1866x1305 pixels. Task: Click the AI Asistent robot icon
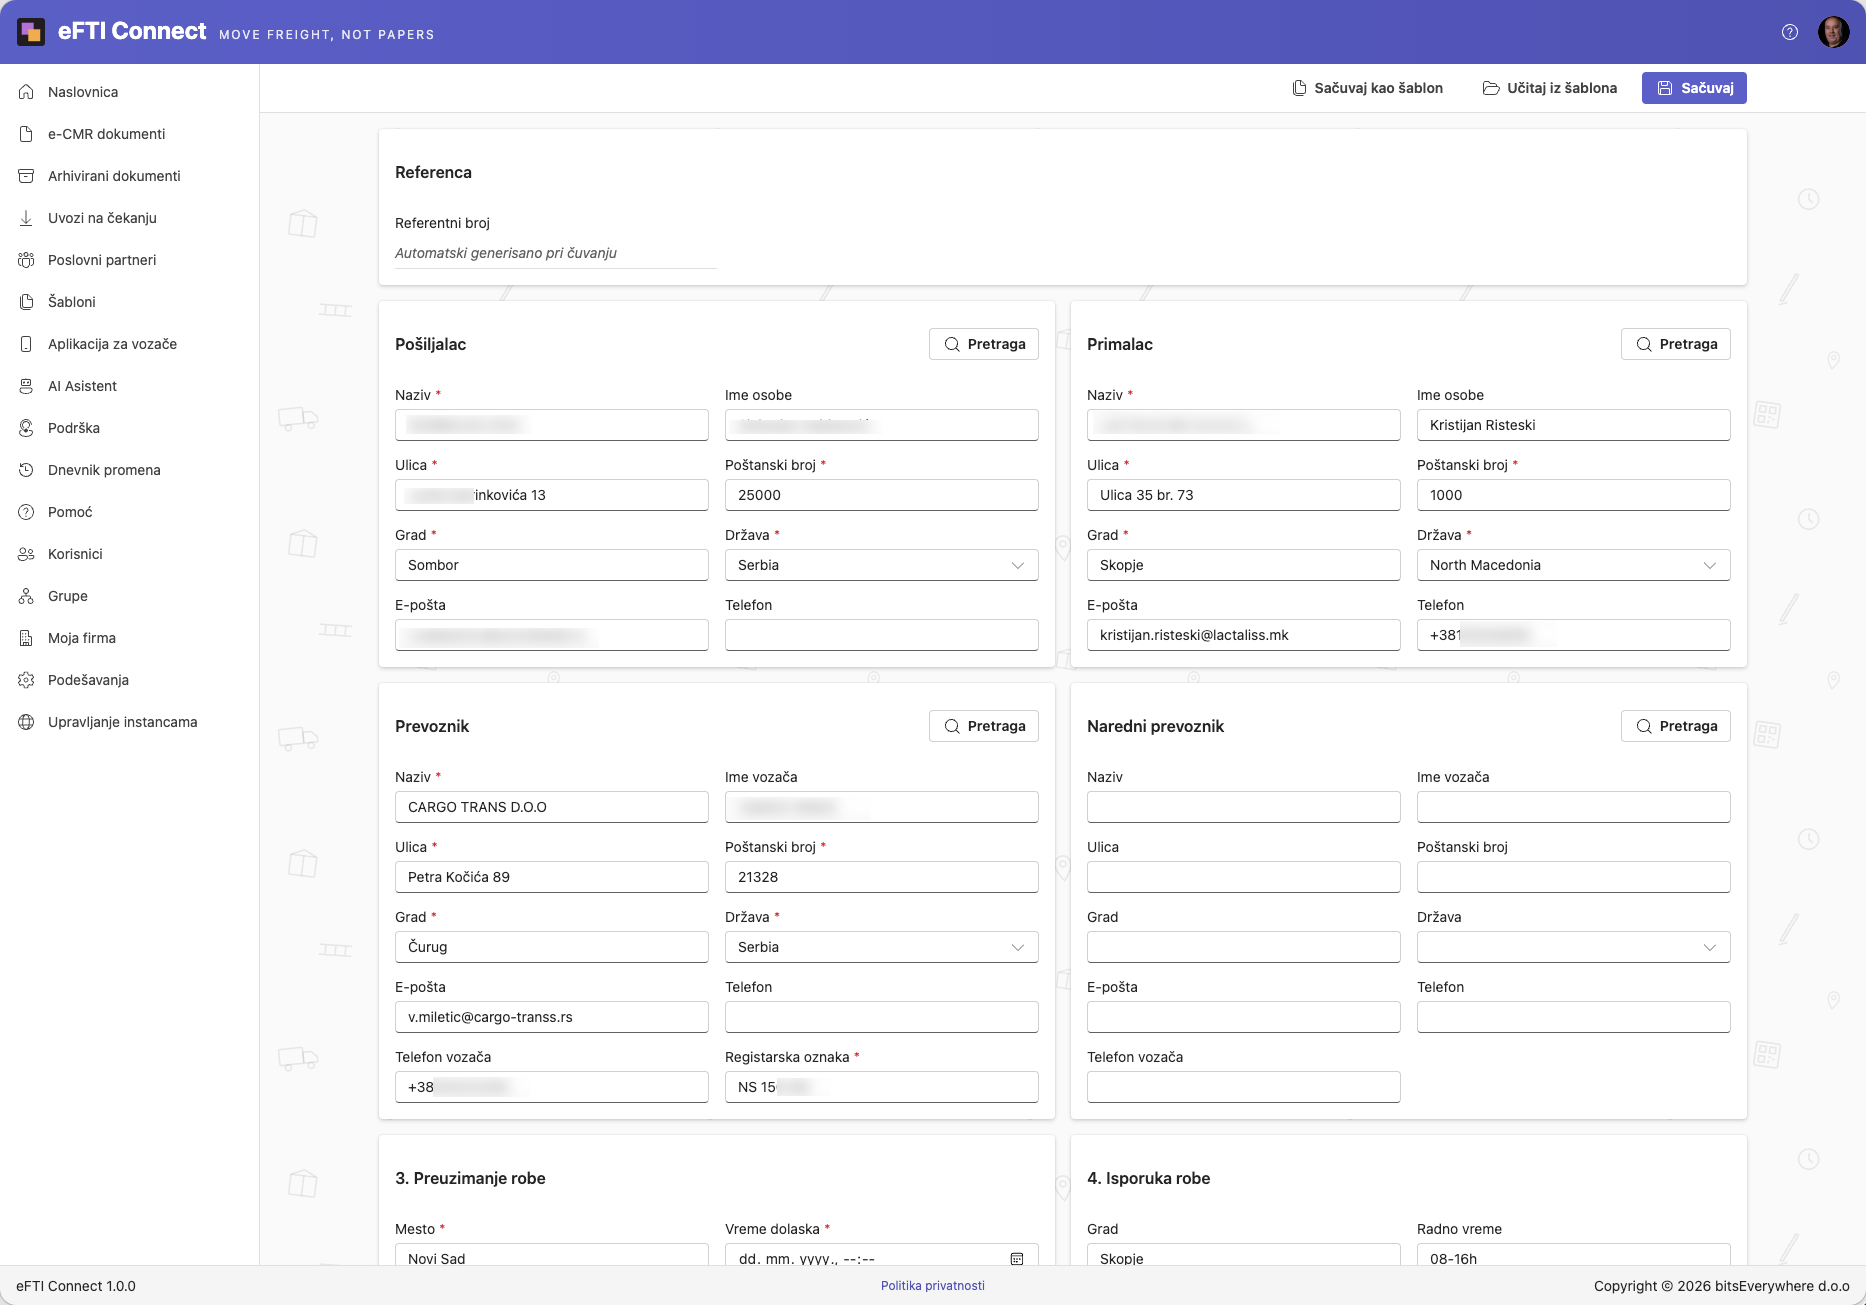tap(26, 386)
